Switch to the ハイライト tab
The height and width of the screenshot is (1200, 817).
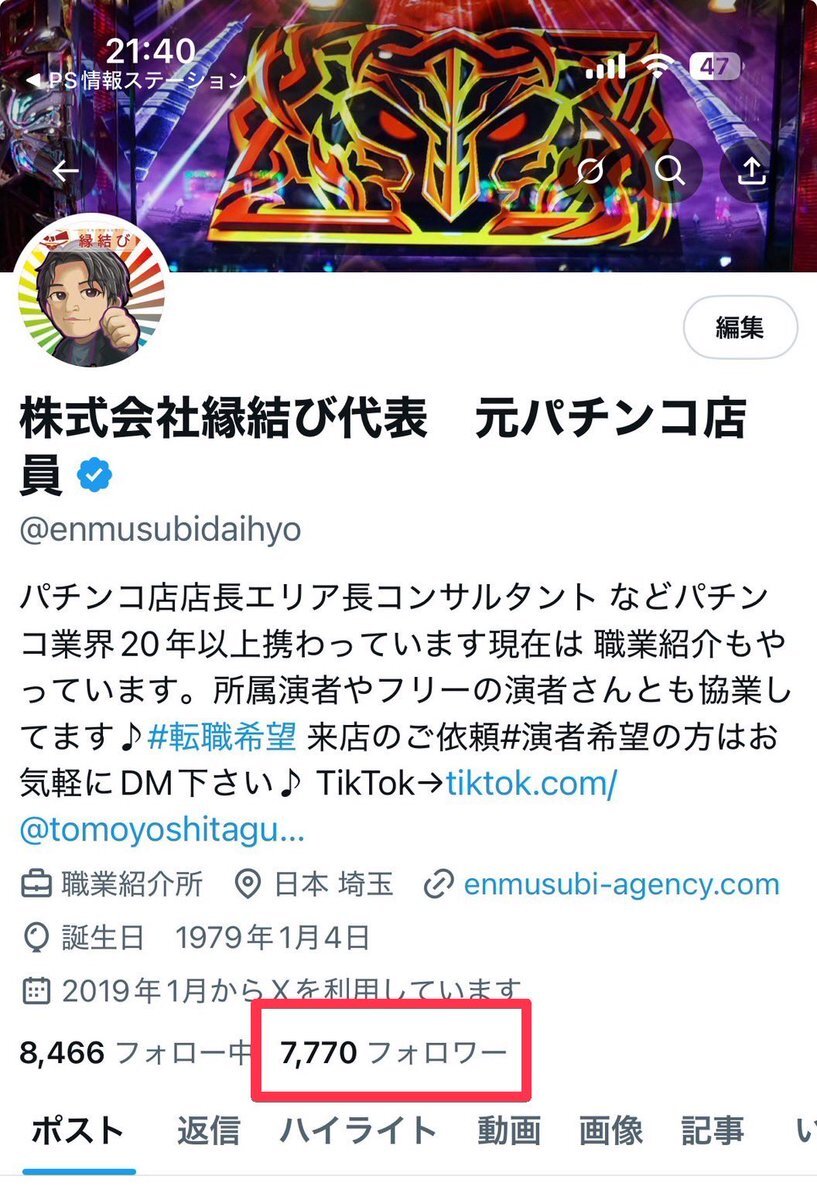tap(358, 1131)
